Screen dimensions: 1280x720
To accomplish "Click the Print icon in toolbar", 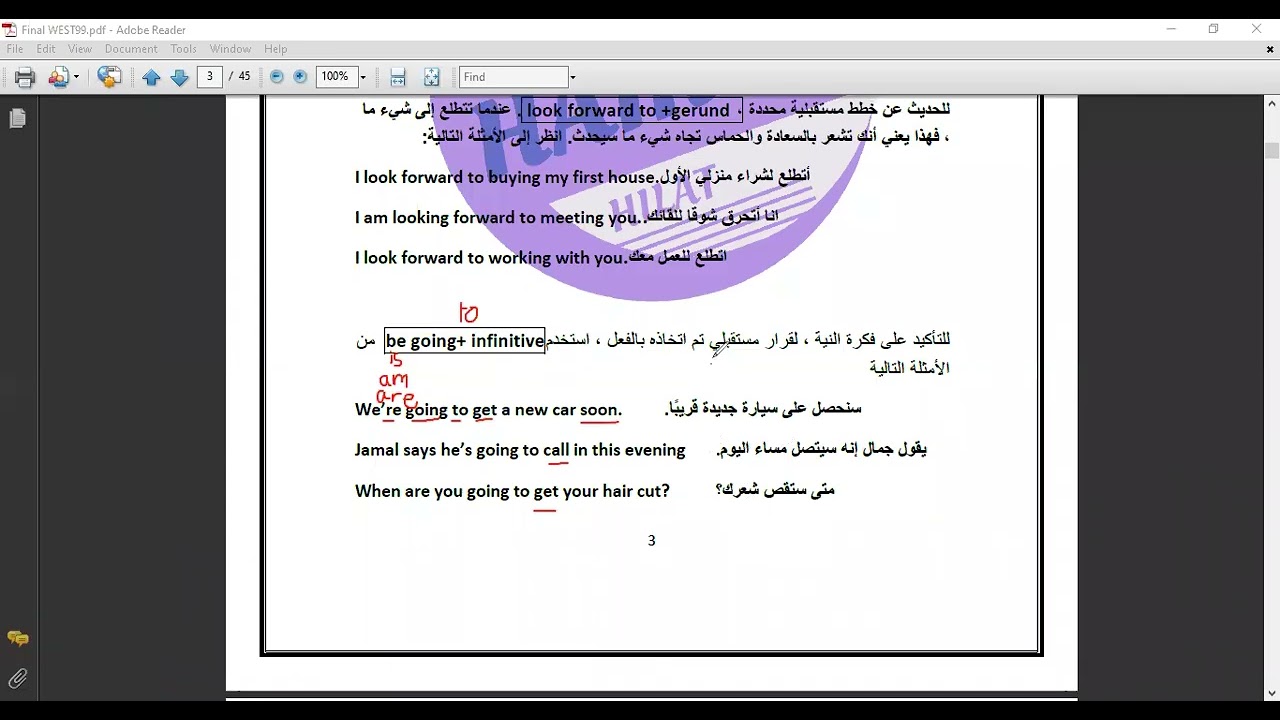I will tap(24, 77).
